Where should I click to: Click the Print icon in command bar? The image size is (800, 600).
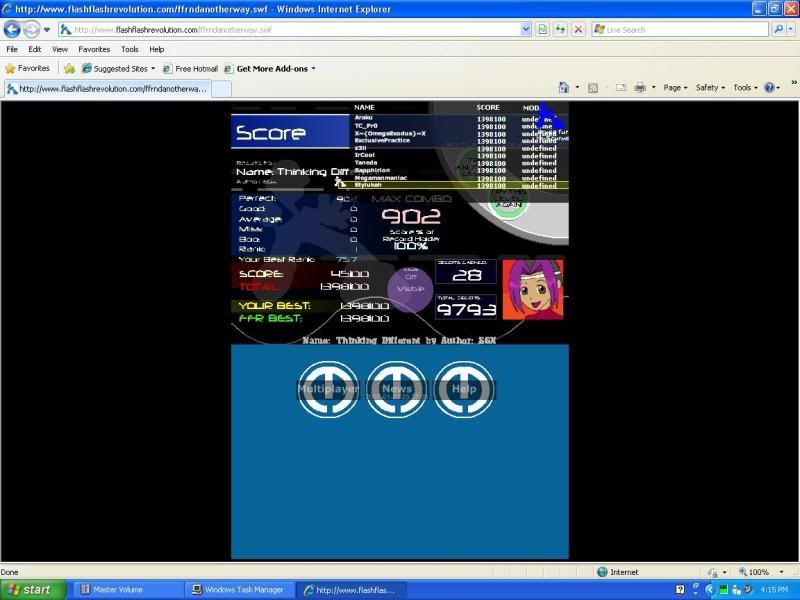pyautogui.click(x=640, y=88)
